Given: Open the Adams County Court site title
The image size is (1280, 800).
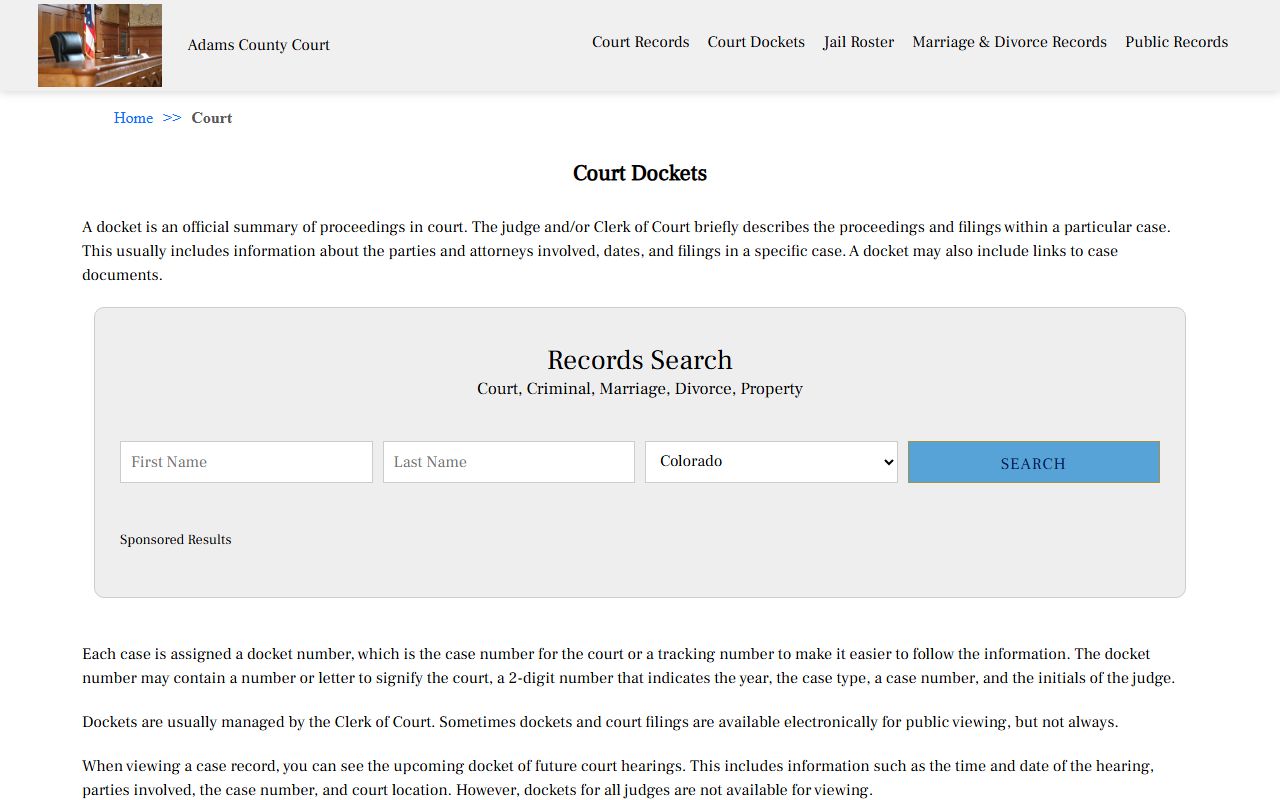Looking at the screenshot, I should pos(259,45).
